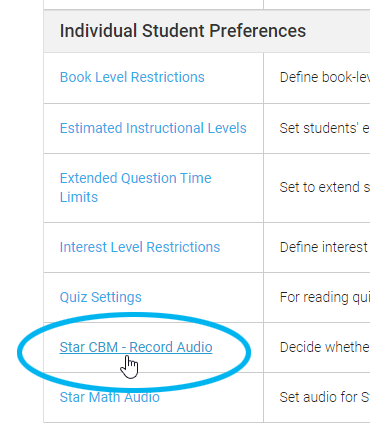Select the "Set audio for" description cell

coord(317,397)
